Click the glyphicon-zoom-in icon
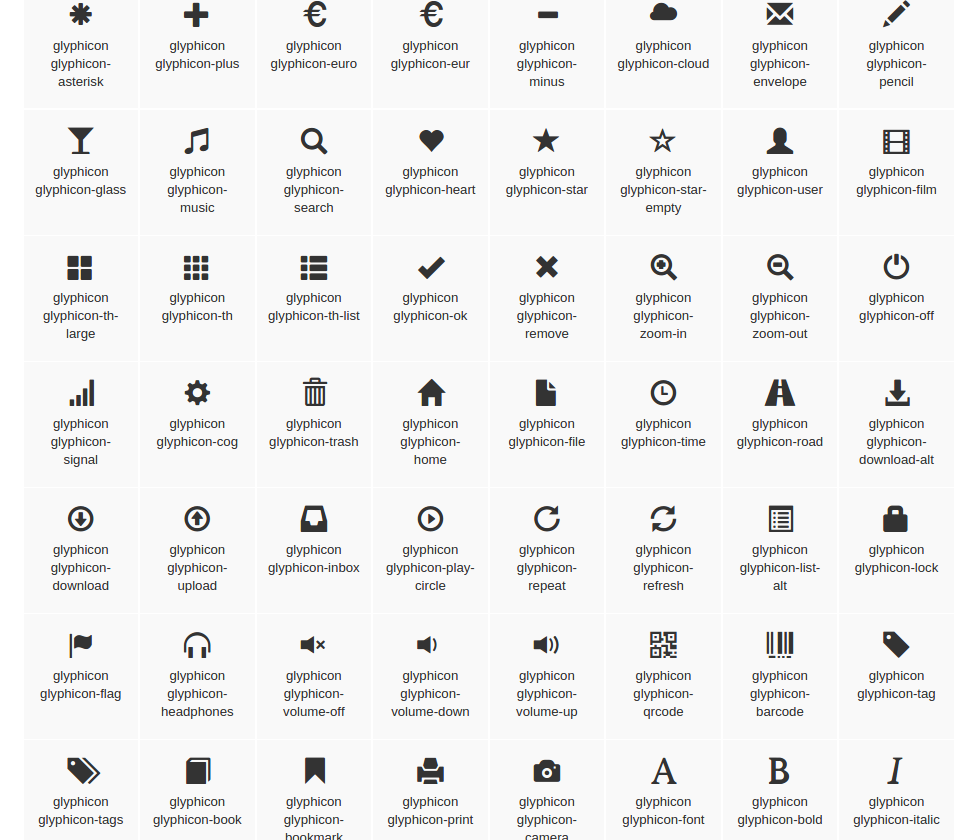Screen dimensions: 960x840 coord(663,267)
